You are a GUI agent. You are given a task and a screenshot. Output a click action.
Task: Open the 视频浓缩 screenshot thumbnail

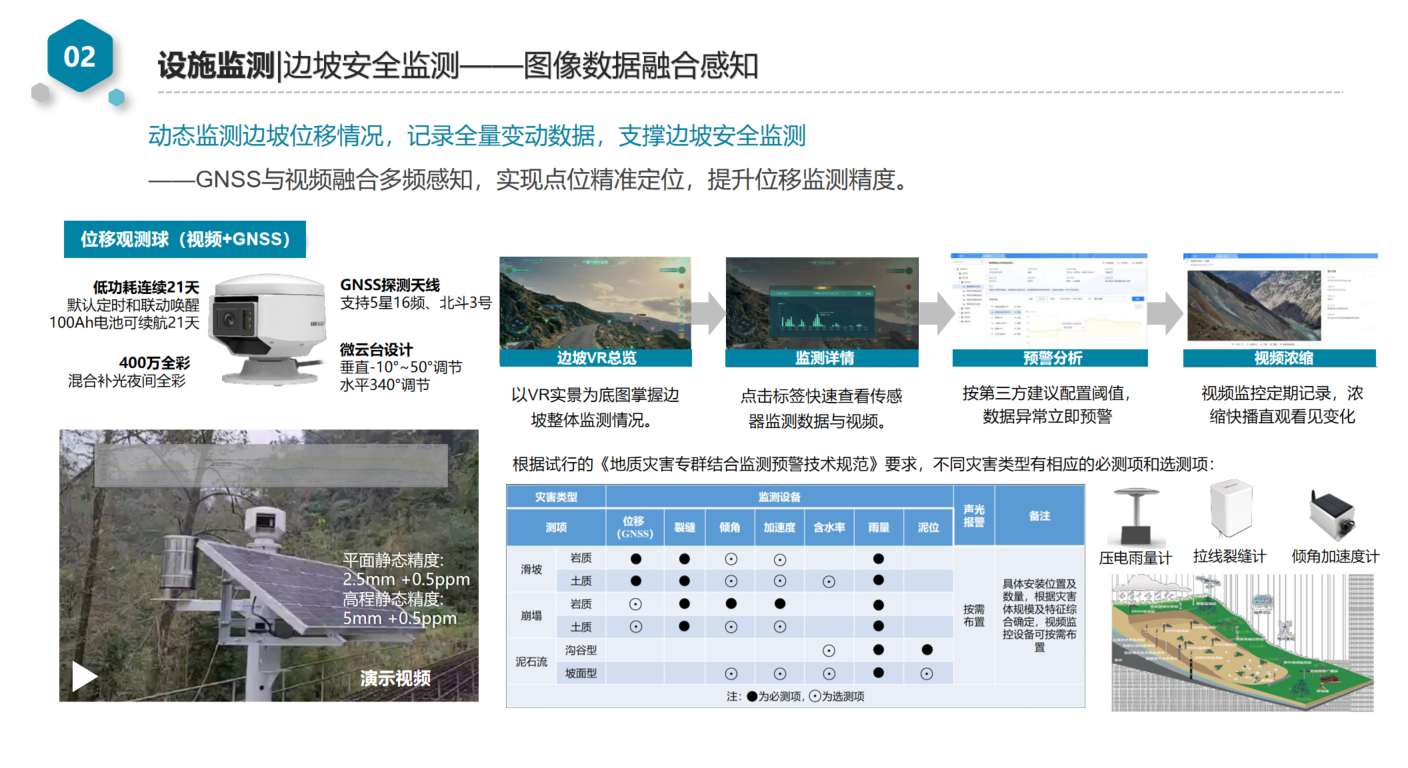tap(1280, 300)
